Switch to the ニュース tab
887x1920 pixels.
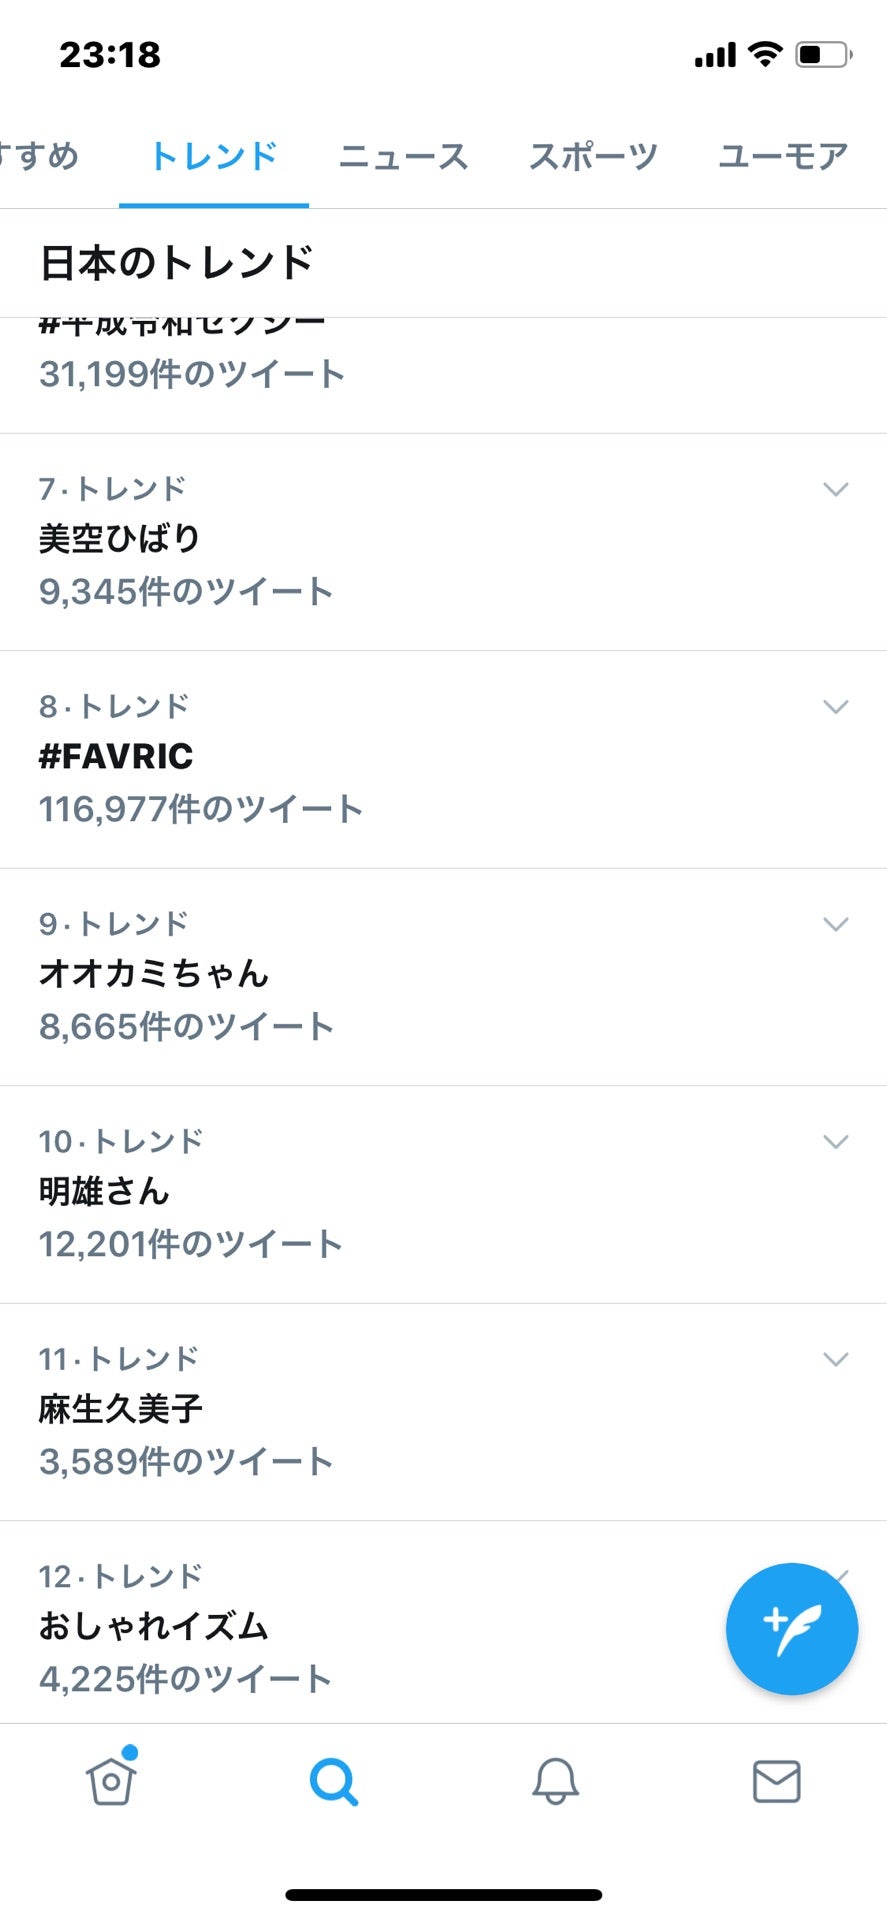[403, 156]
